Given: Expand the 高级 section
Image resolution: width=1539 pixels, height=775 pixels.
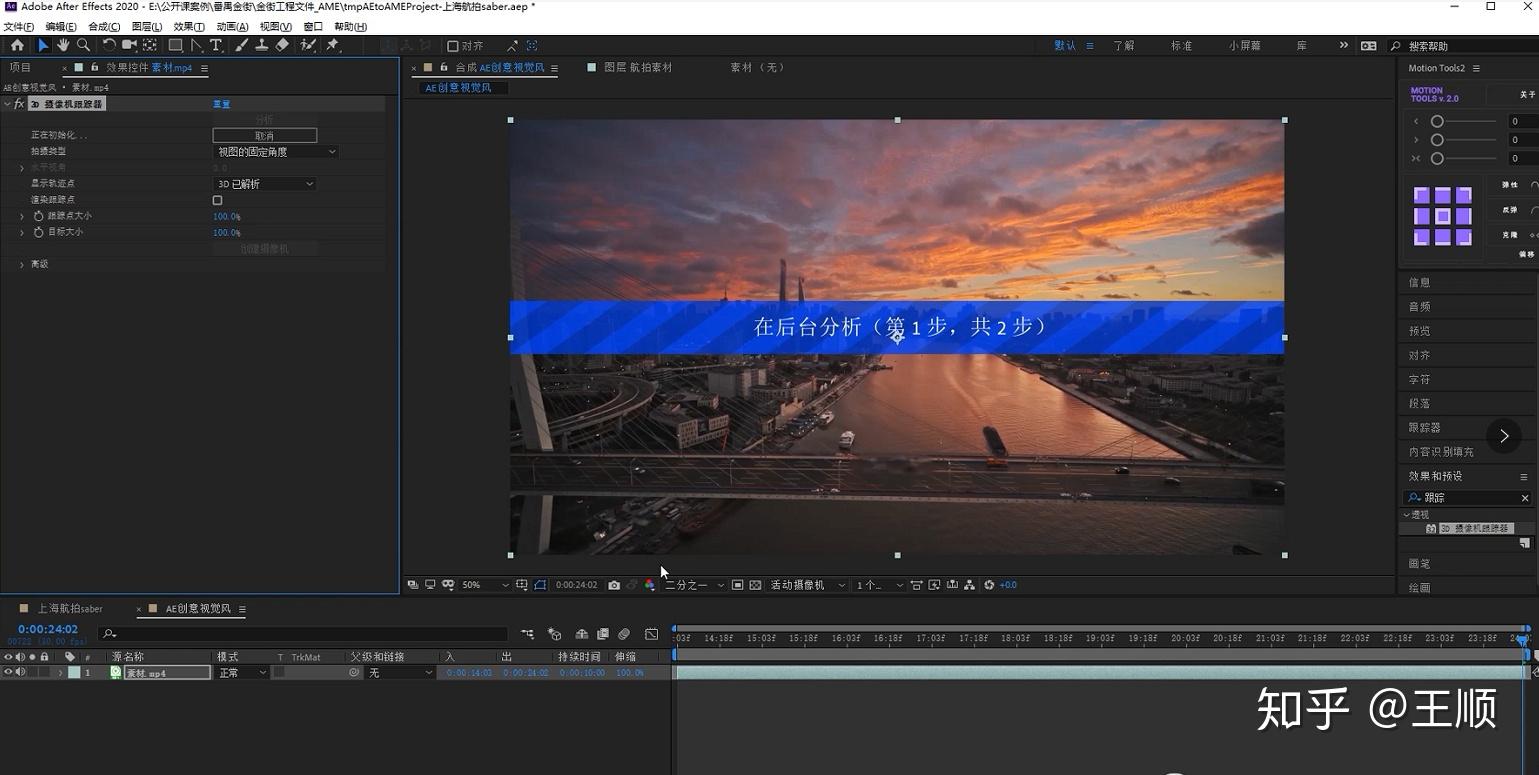Looking at the screenshot, I should 22,264.
